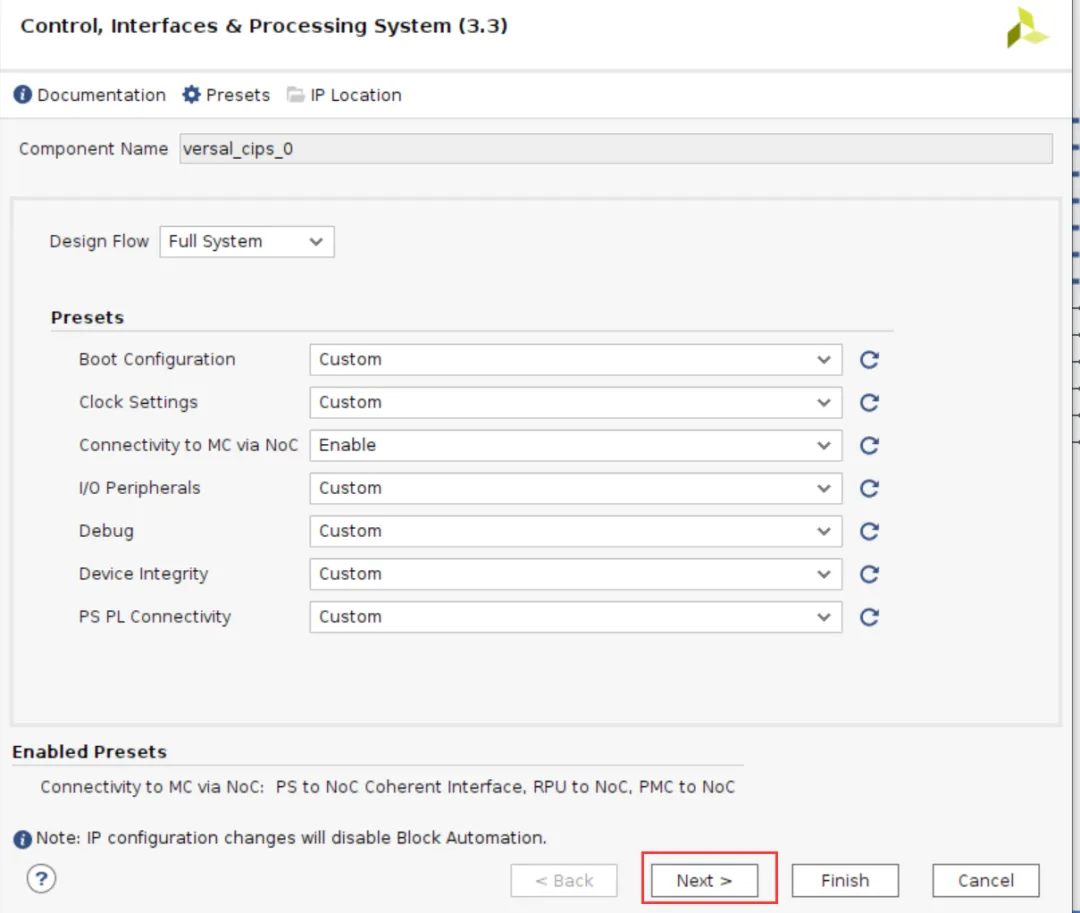Open the Design Flow dropdown
The height and width of the screenshot is (913, 1080).
pyautogui.click(x=246, y=242)
